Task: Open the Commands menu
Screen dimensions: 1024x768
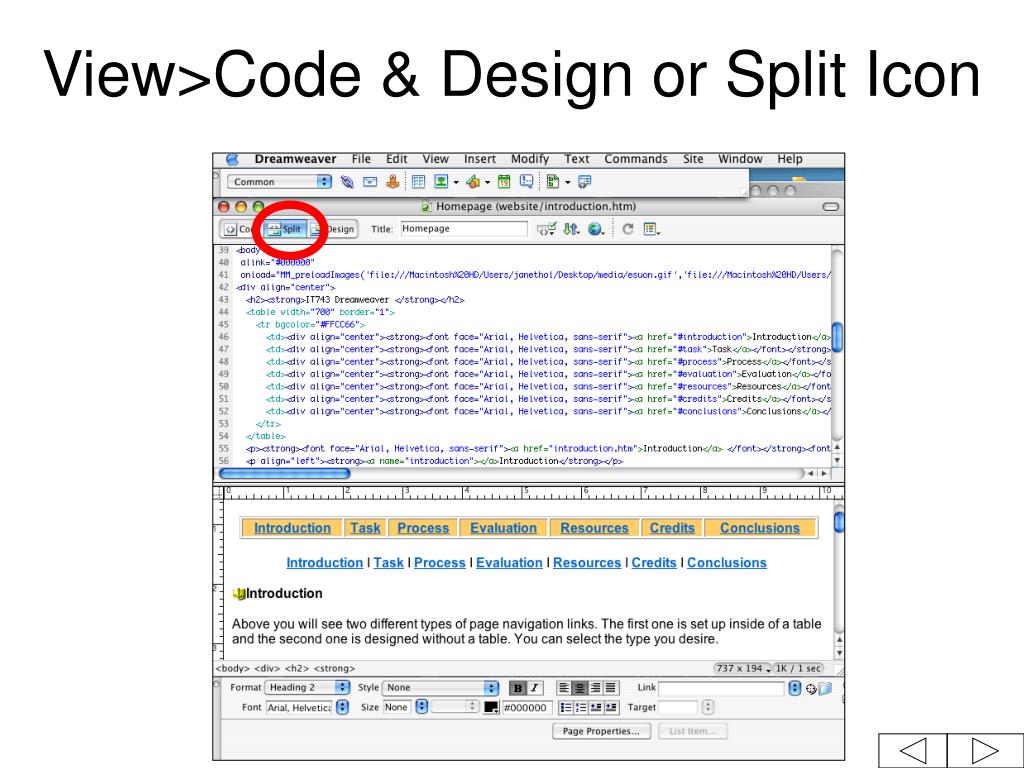Action: [x=636, y=159]
